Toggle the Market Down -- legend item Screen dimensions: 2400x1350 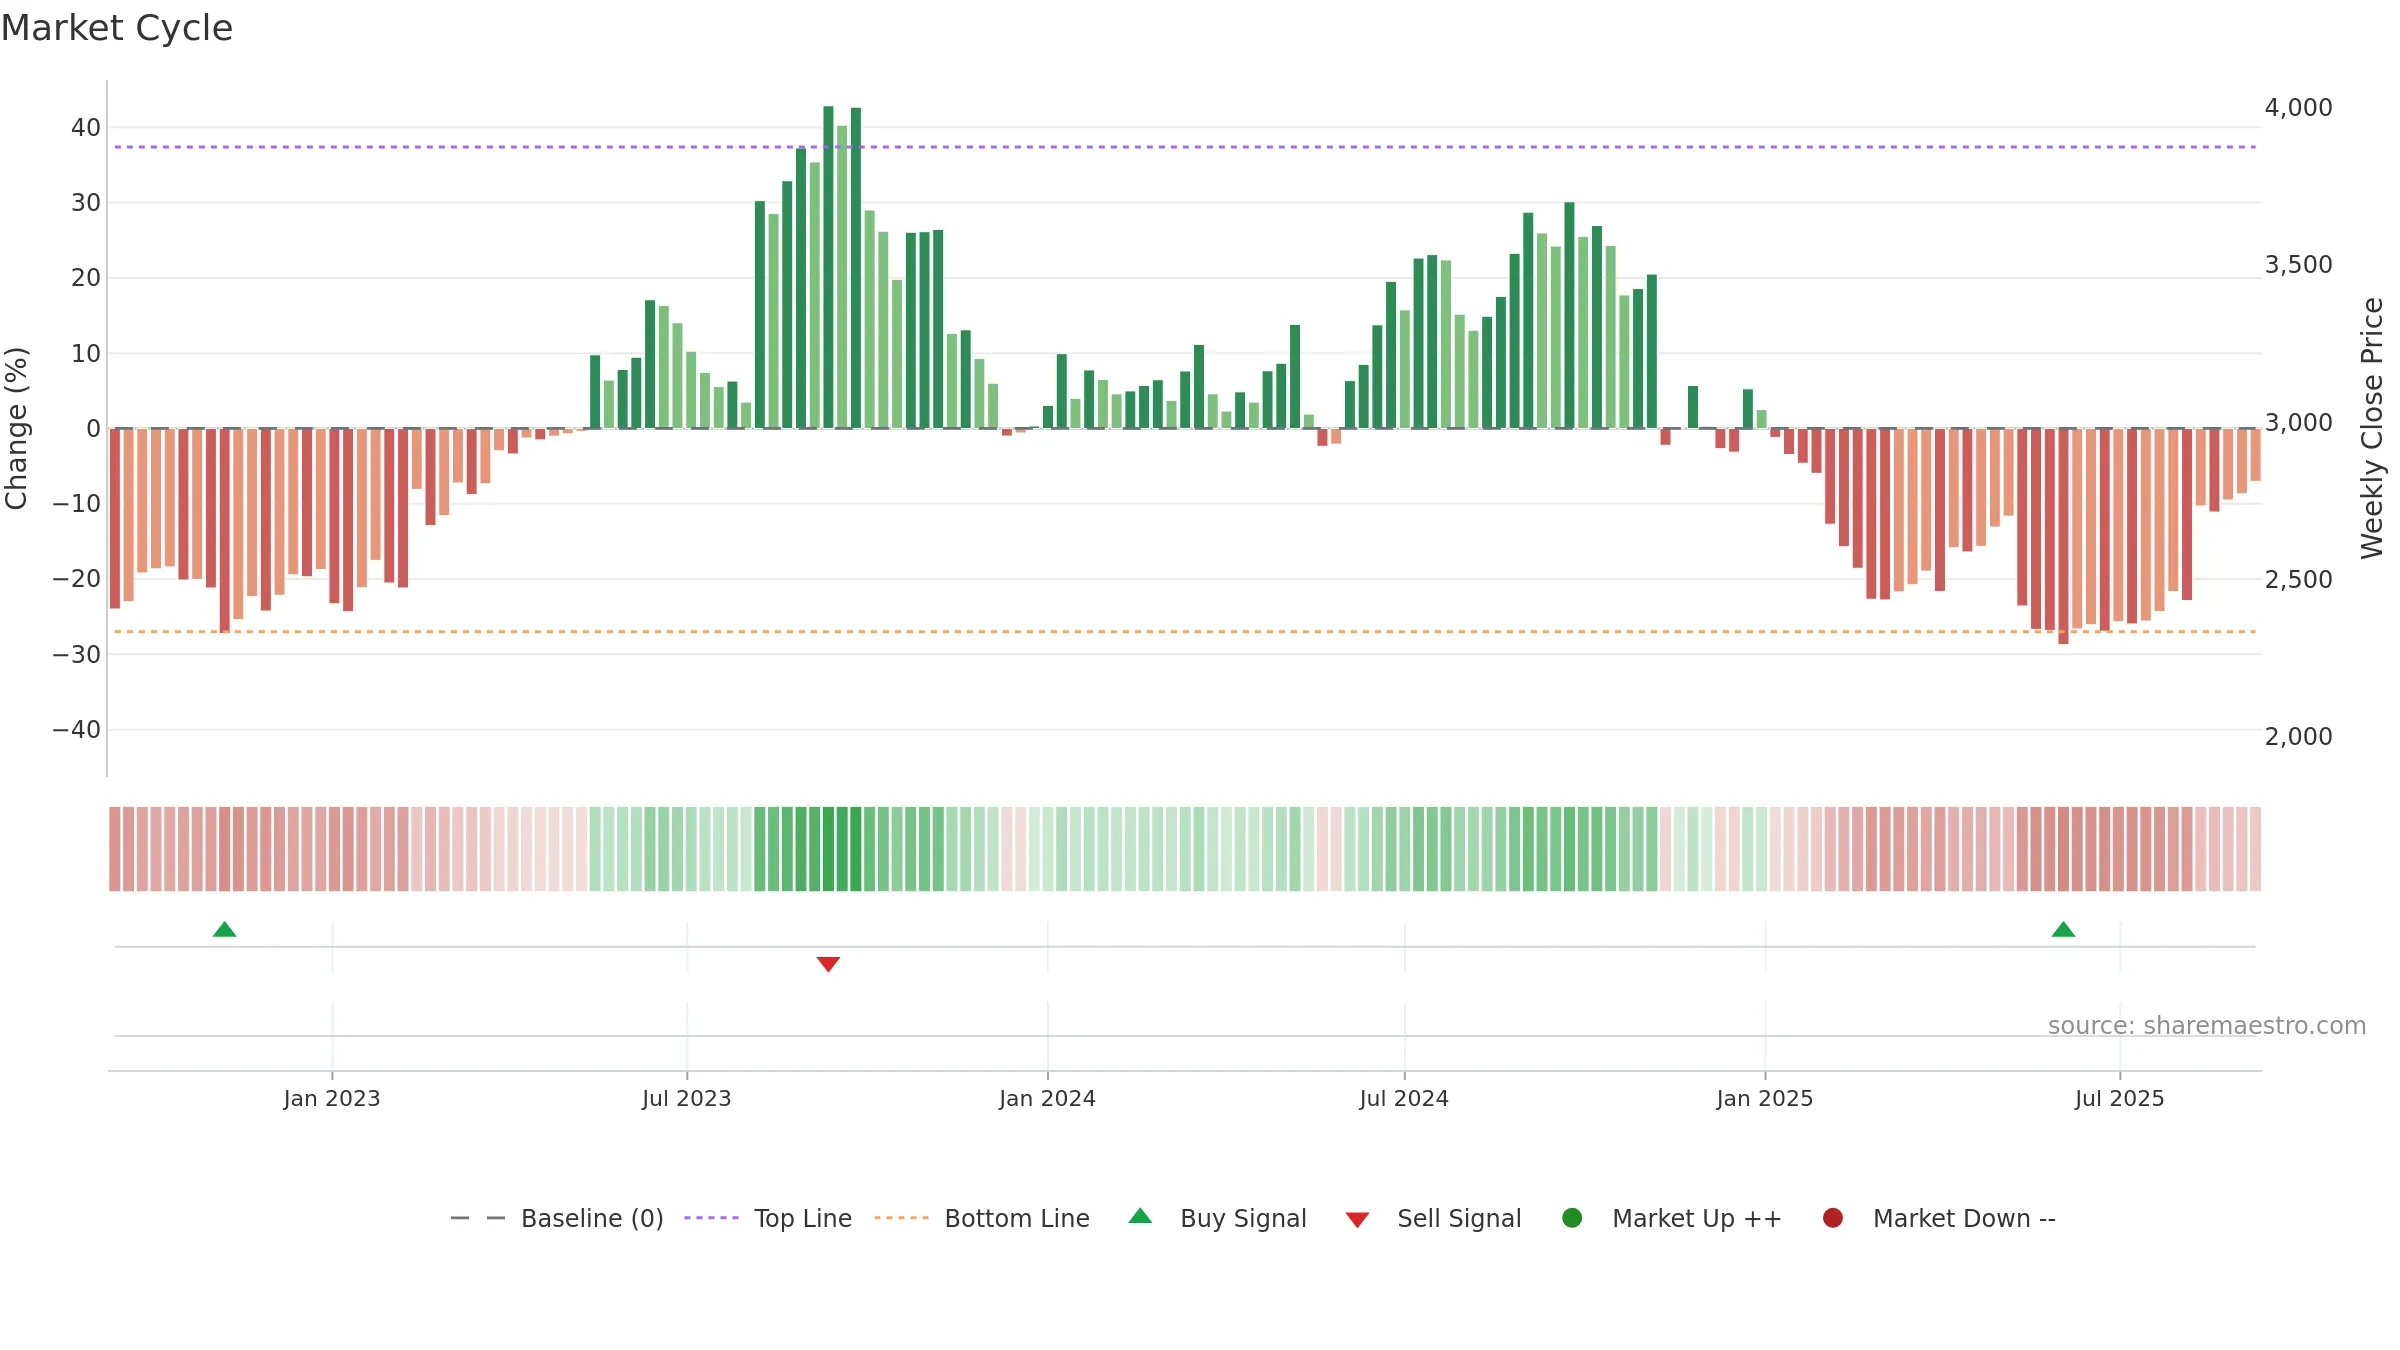(1939, 1218)
